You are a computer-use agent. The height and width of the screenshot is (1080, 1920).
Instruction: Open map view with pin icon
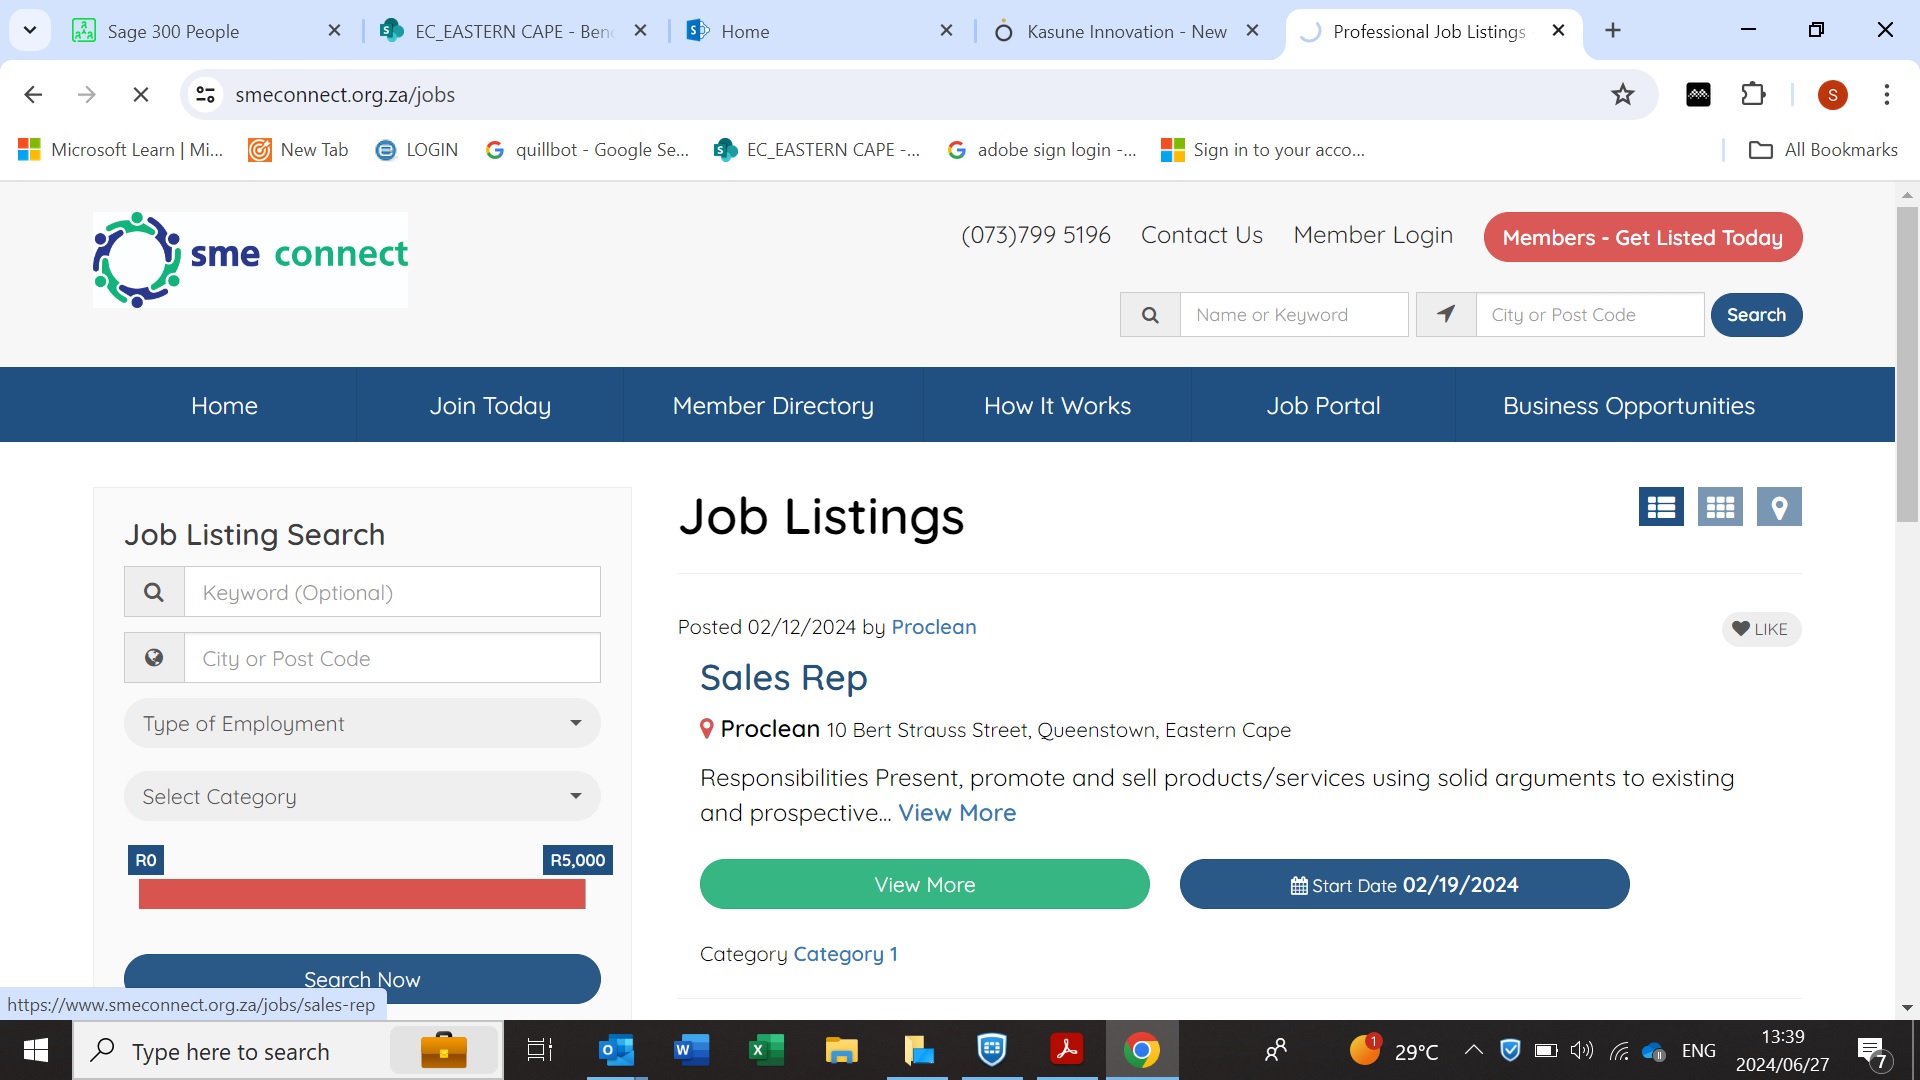point(1778,507)
